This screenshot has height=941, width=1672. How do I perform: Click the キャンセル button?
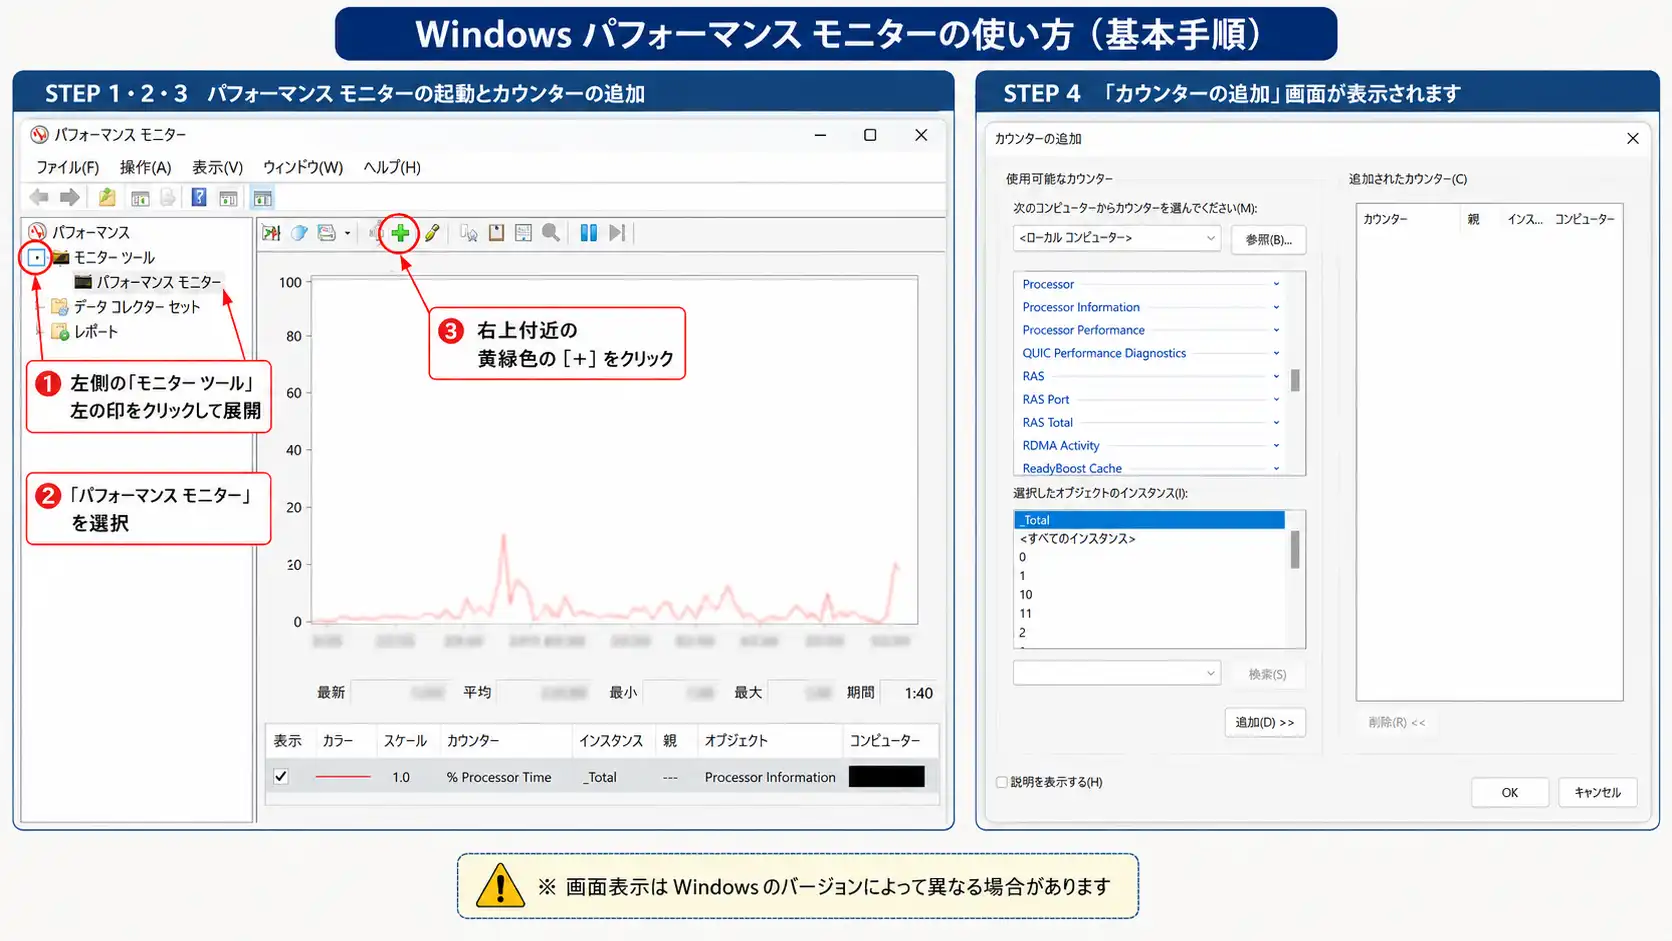pos(1597,792)
